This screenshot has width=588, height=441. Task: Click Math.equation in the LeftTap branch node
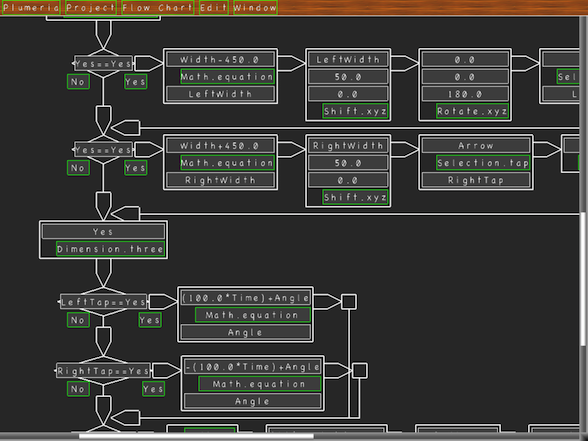252,315
